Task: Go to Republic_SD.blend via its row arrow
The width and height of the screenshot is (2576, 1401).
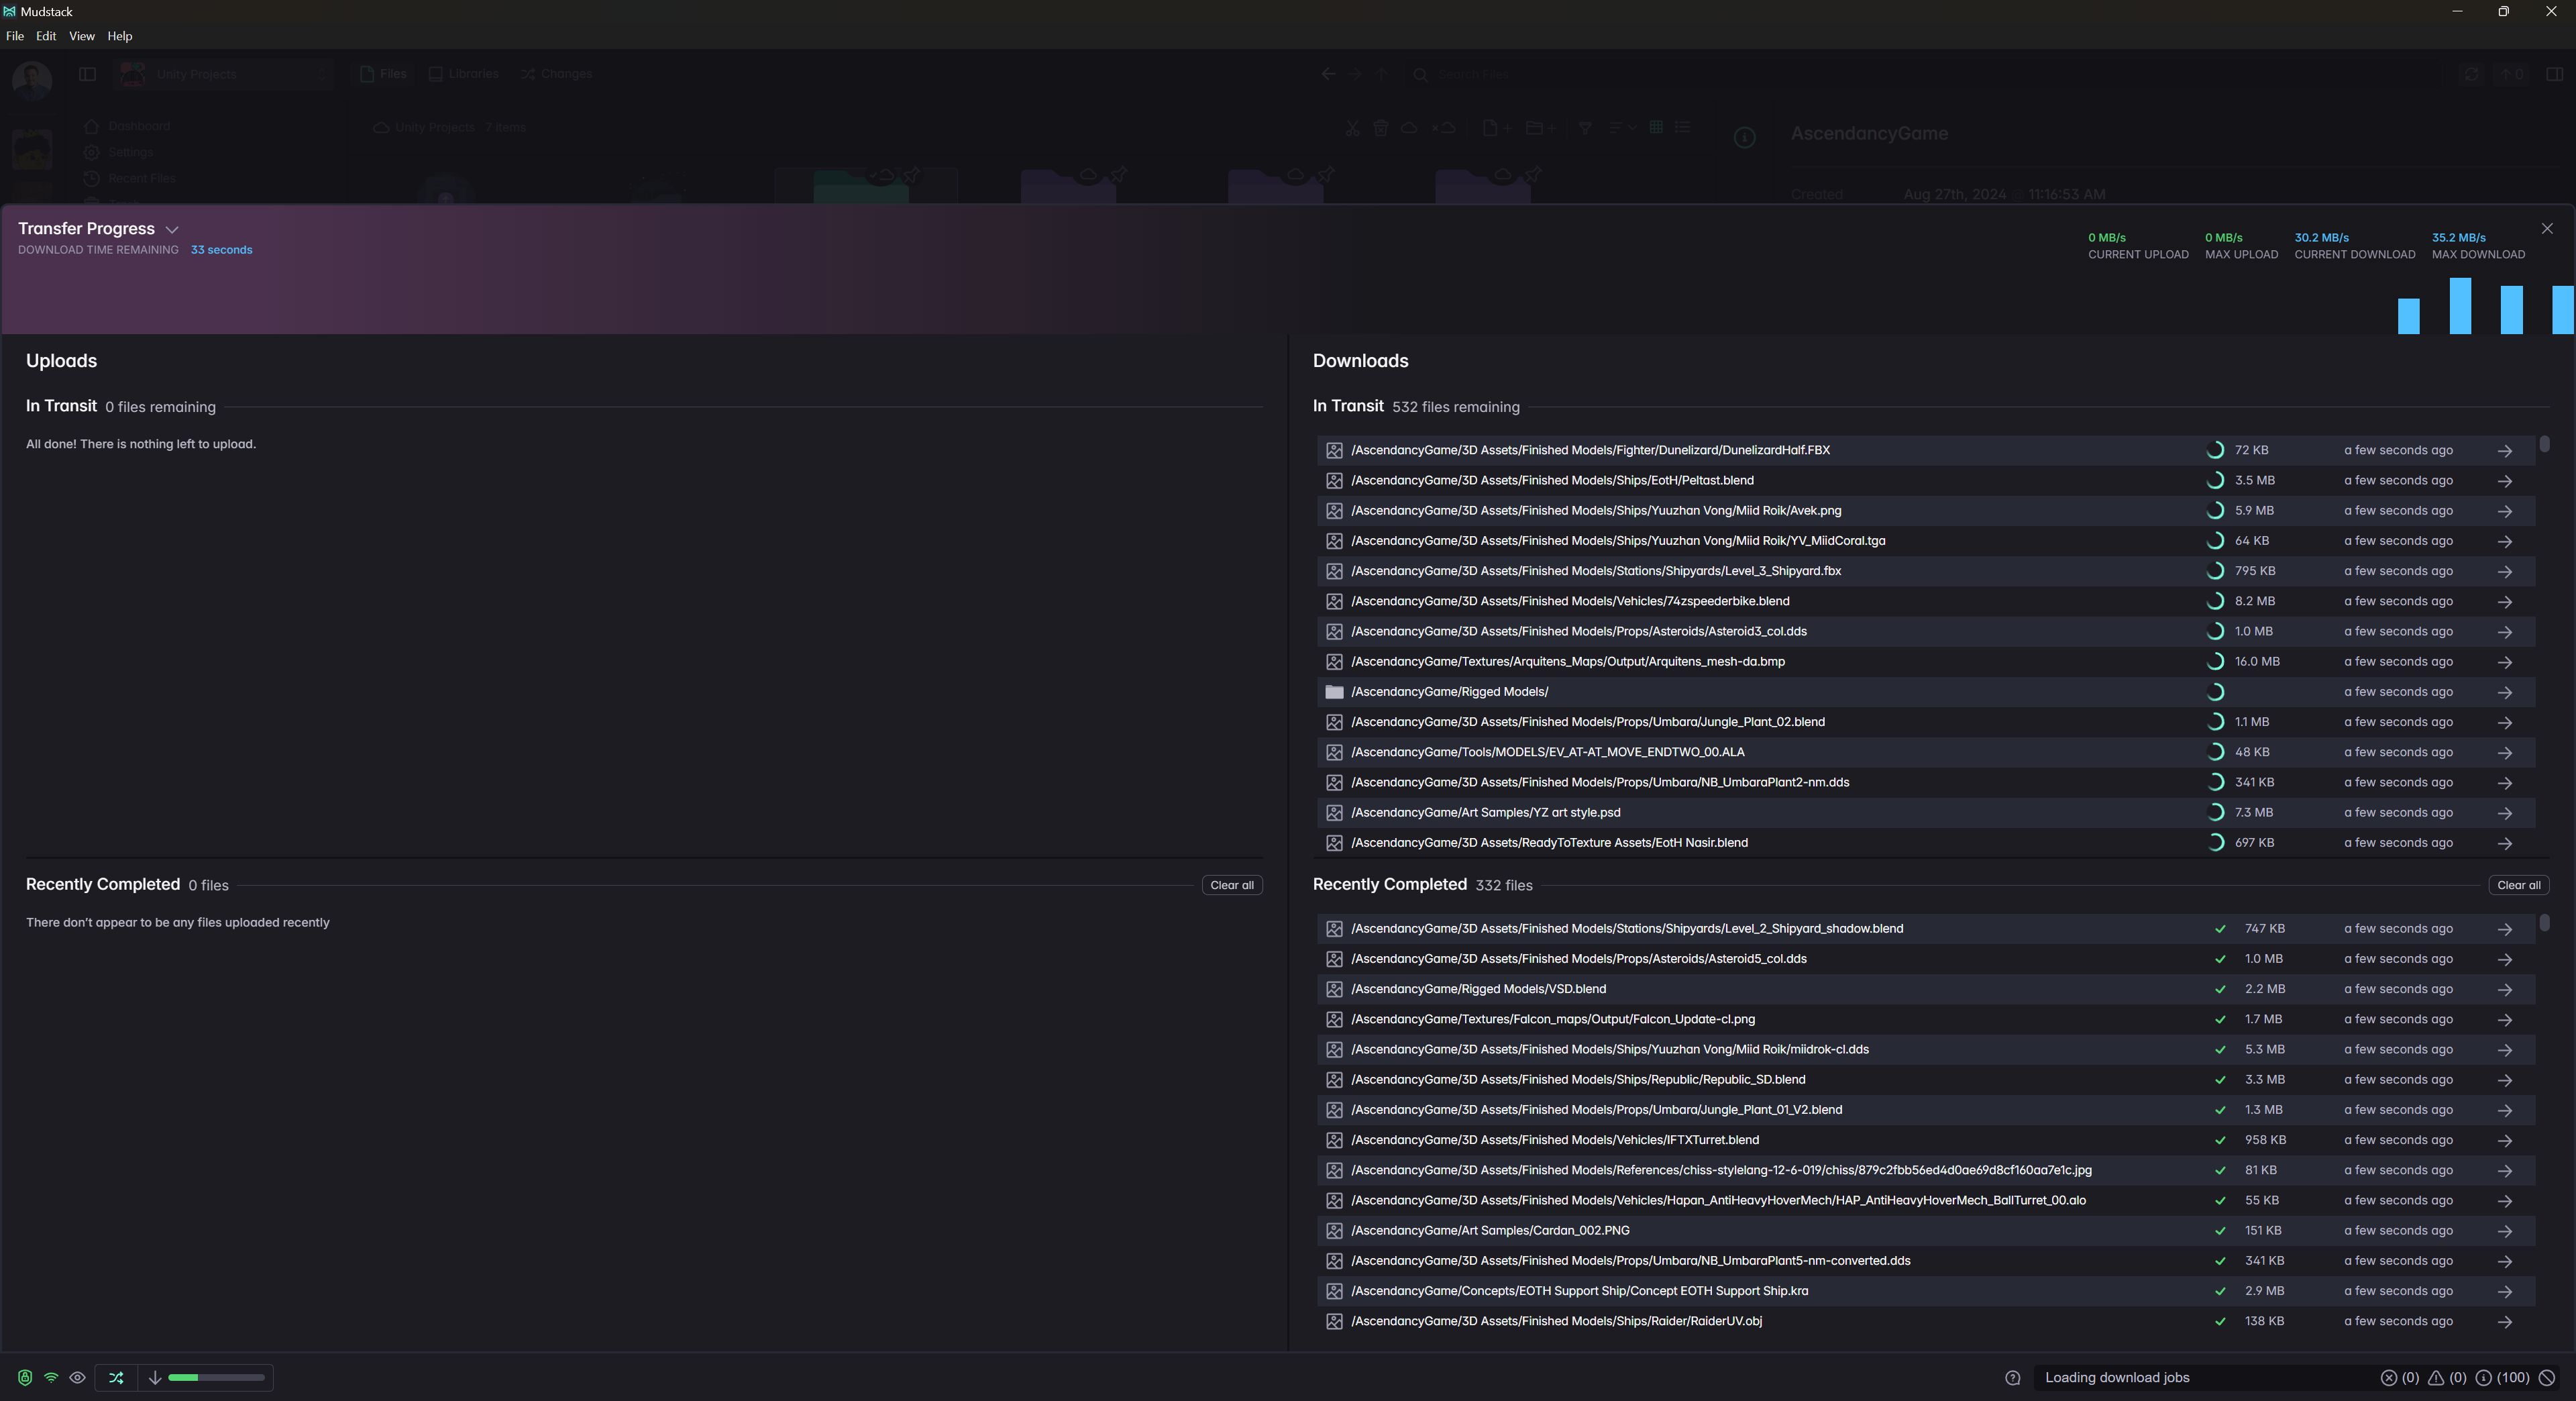Action: click(2504, 1080)
